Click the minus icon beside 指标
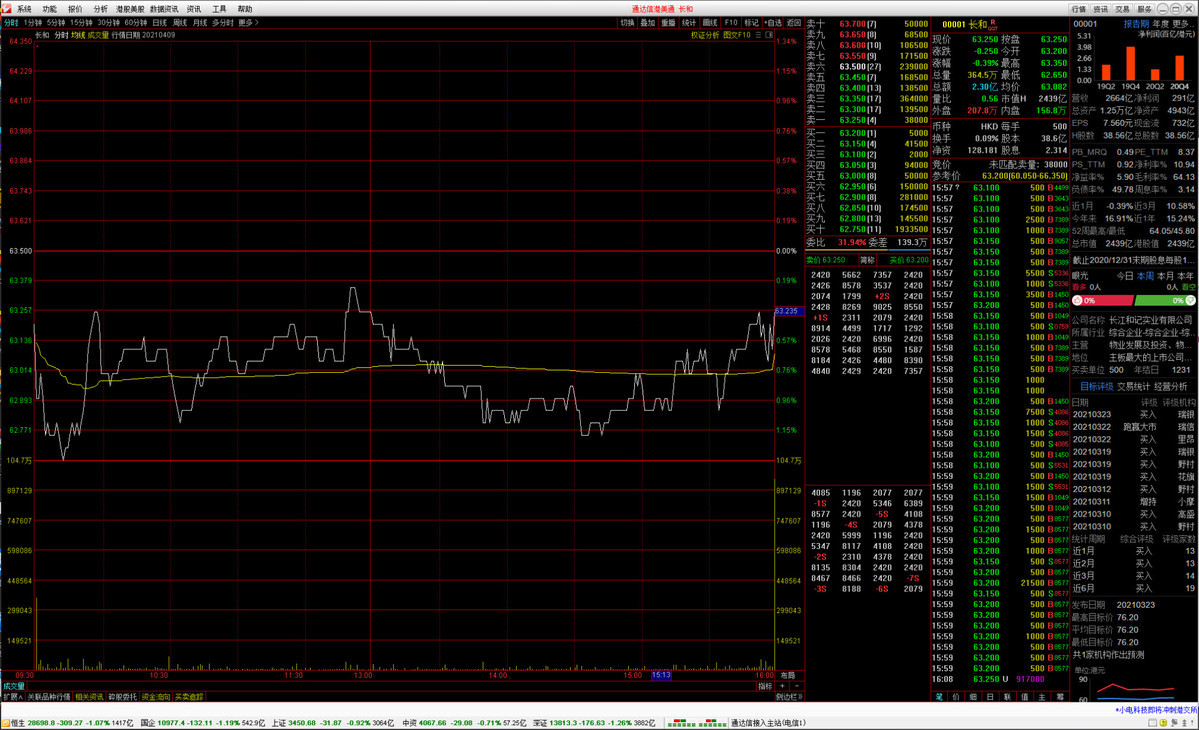This screenshot has height=730, width=1199. point(795,686)
